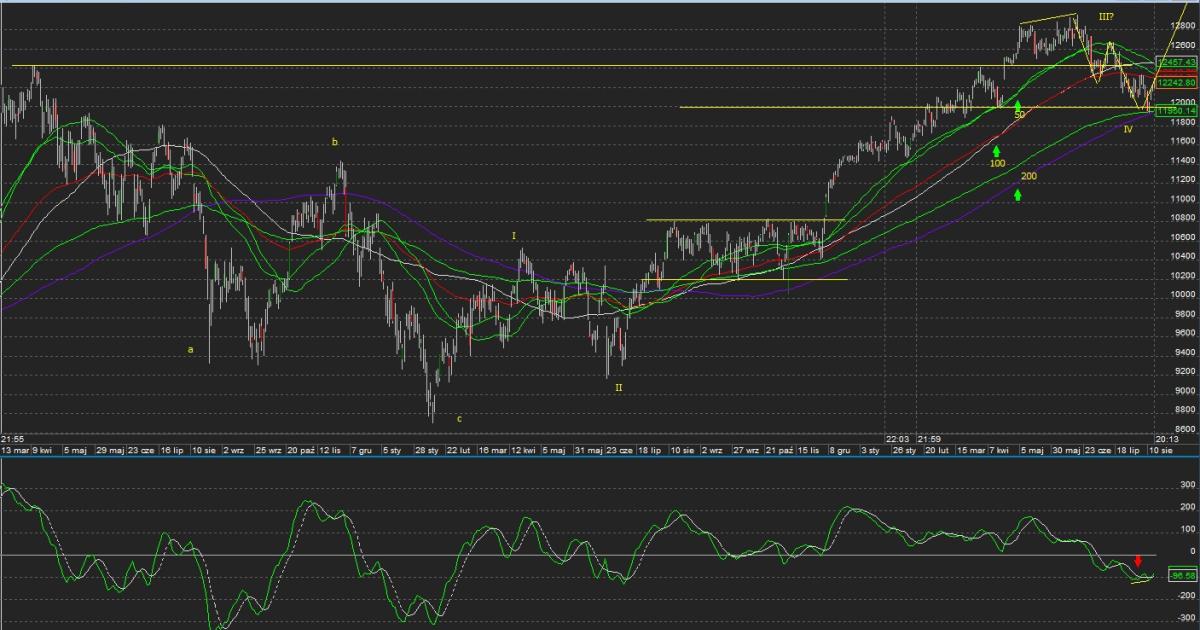Select the 11950.14 green price tag

[1176, 111]
